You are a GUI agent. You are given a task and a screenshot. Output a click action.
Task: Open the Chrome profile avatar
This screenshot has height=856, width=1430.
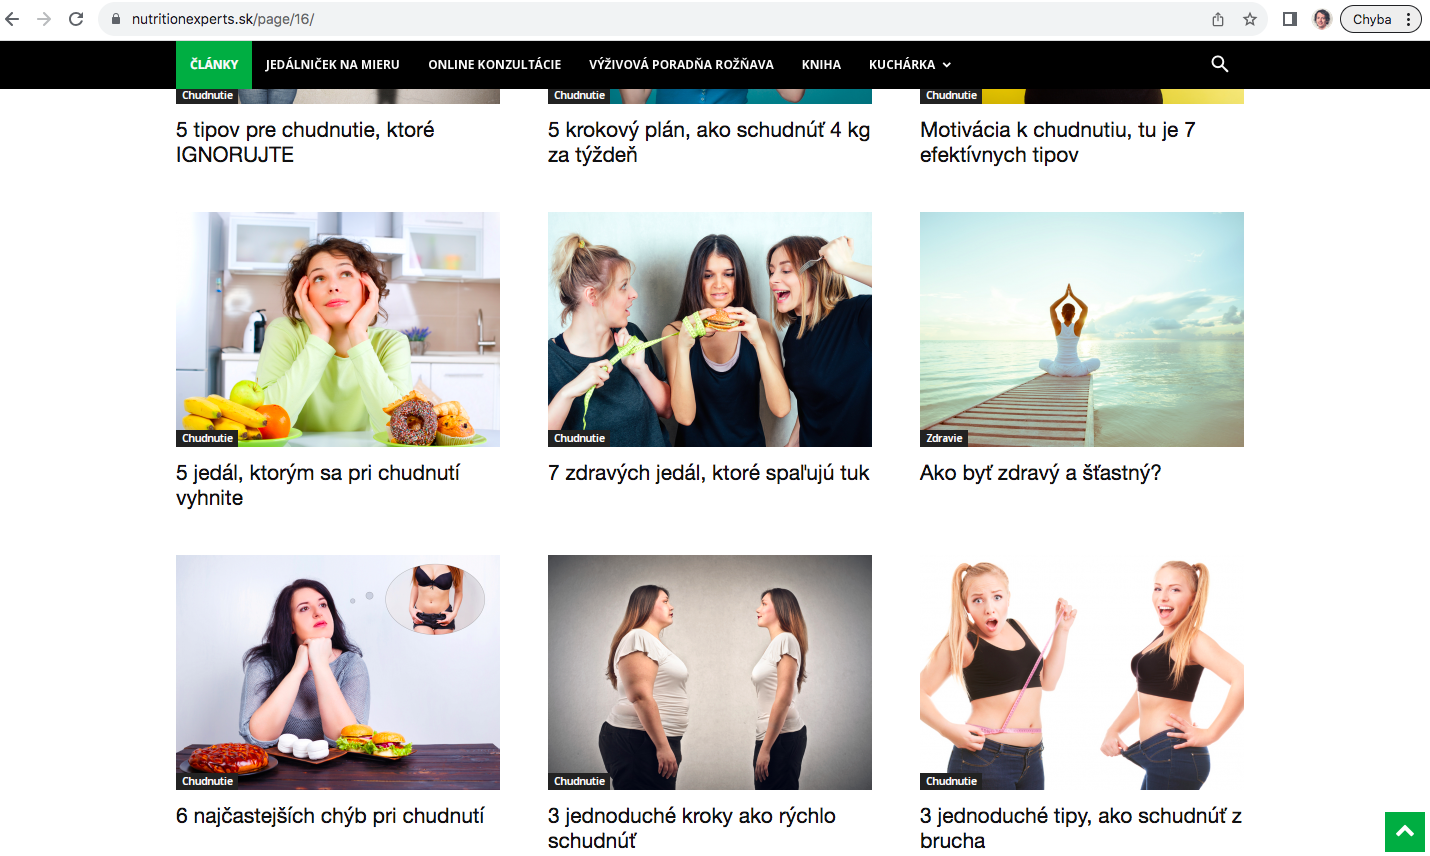point(1322,19)
